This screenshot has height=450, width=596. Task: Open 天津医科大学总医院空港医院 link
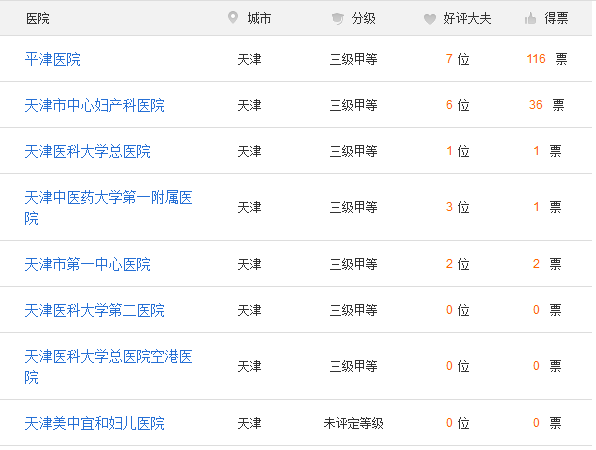tap(108, 366)
